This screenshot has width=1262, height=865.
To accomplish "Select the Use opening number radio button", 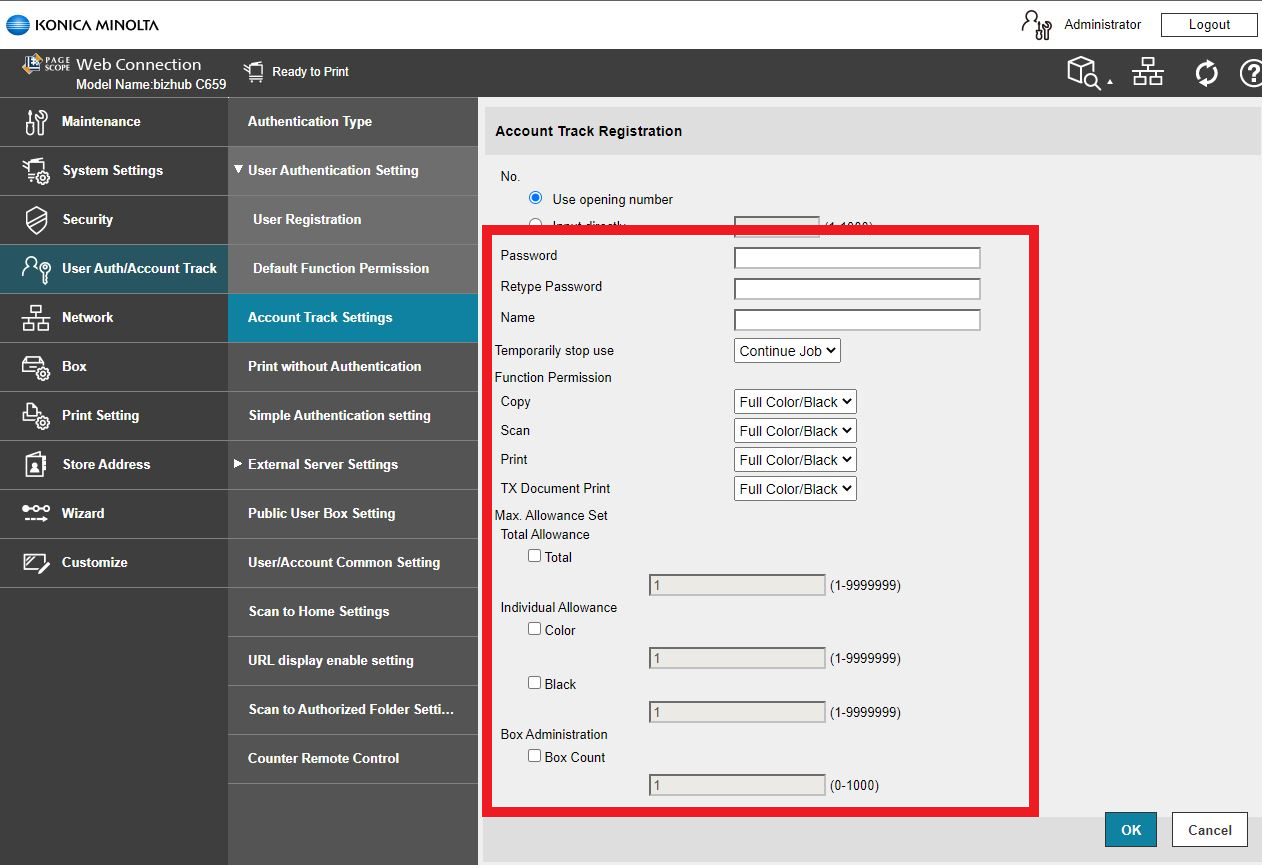I will [536, 198].
